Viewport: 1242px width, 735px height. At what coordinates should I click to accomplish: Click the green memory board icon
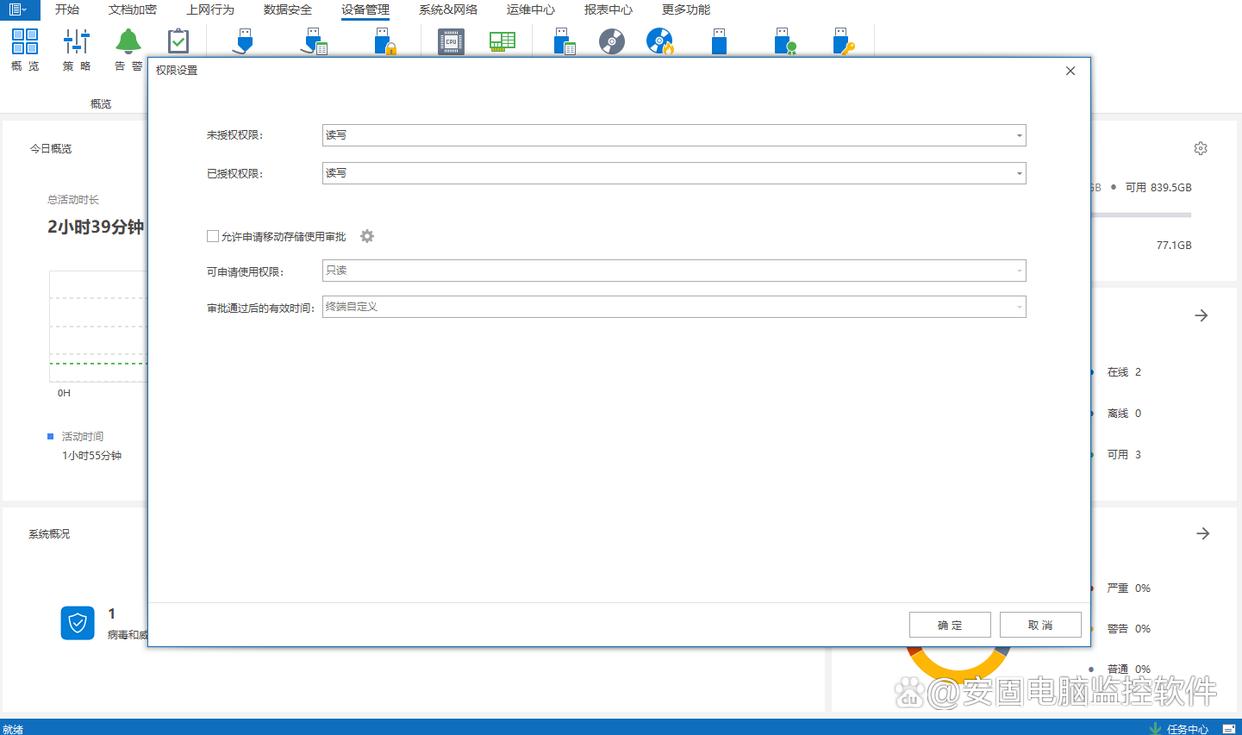502,41
